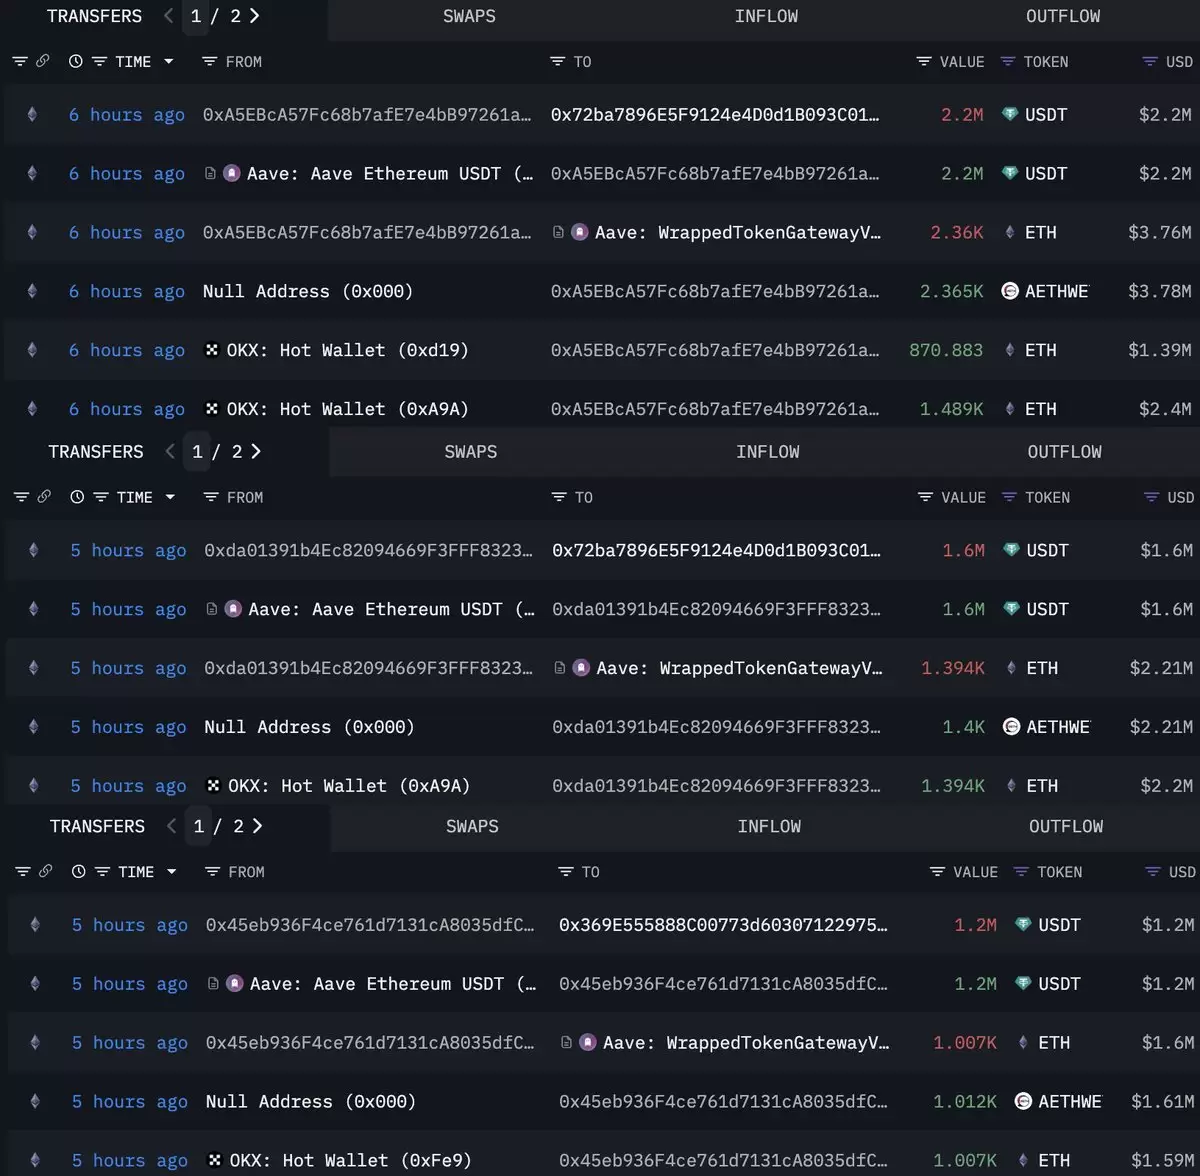Image resolution: width=1200 pixels, height=1176 pixels.
Task: Click the Aave logo beside Aave Ethereum USDT in the 1.6M row
Action: point(233,609)
